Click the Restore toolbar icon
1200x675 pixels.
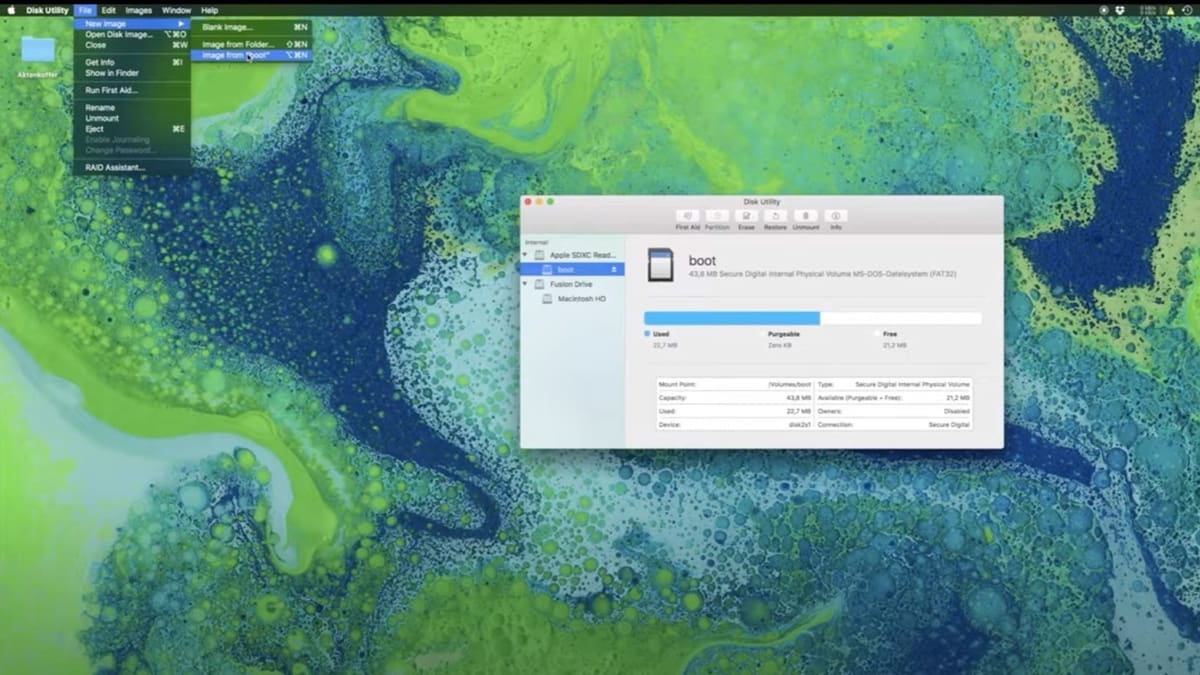[x=776, y=216]
